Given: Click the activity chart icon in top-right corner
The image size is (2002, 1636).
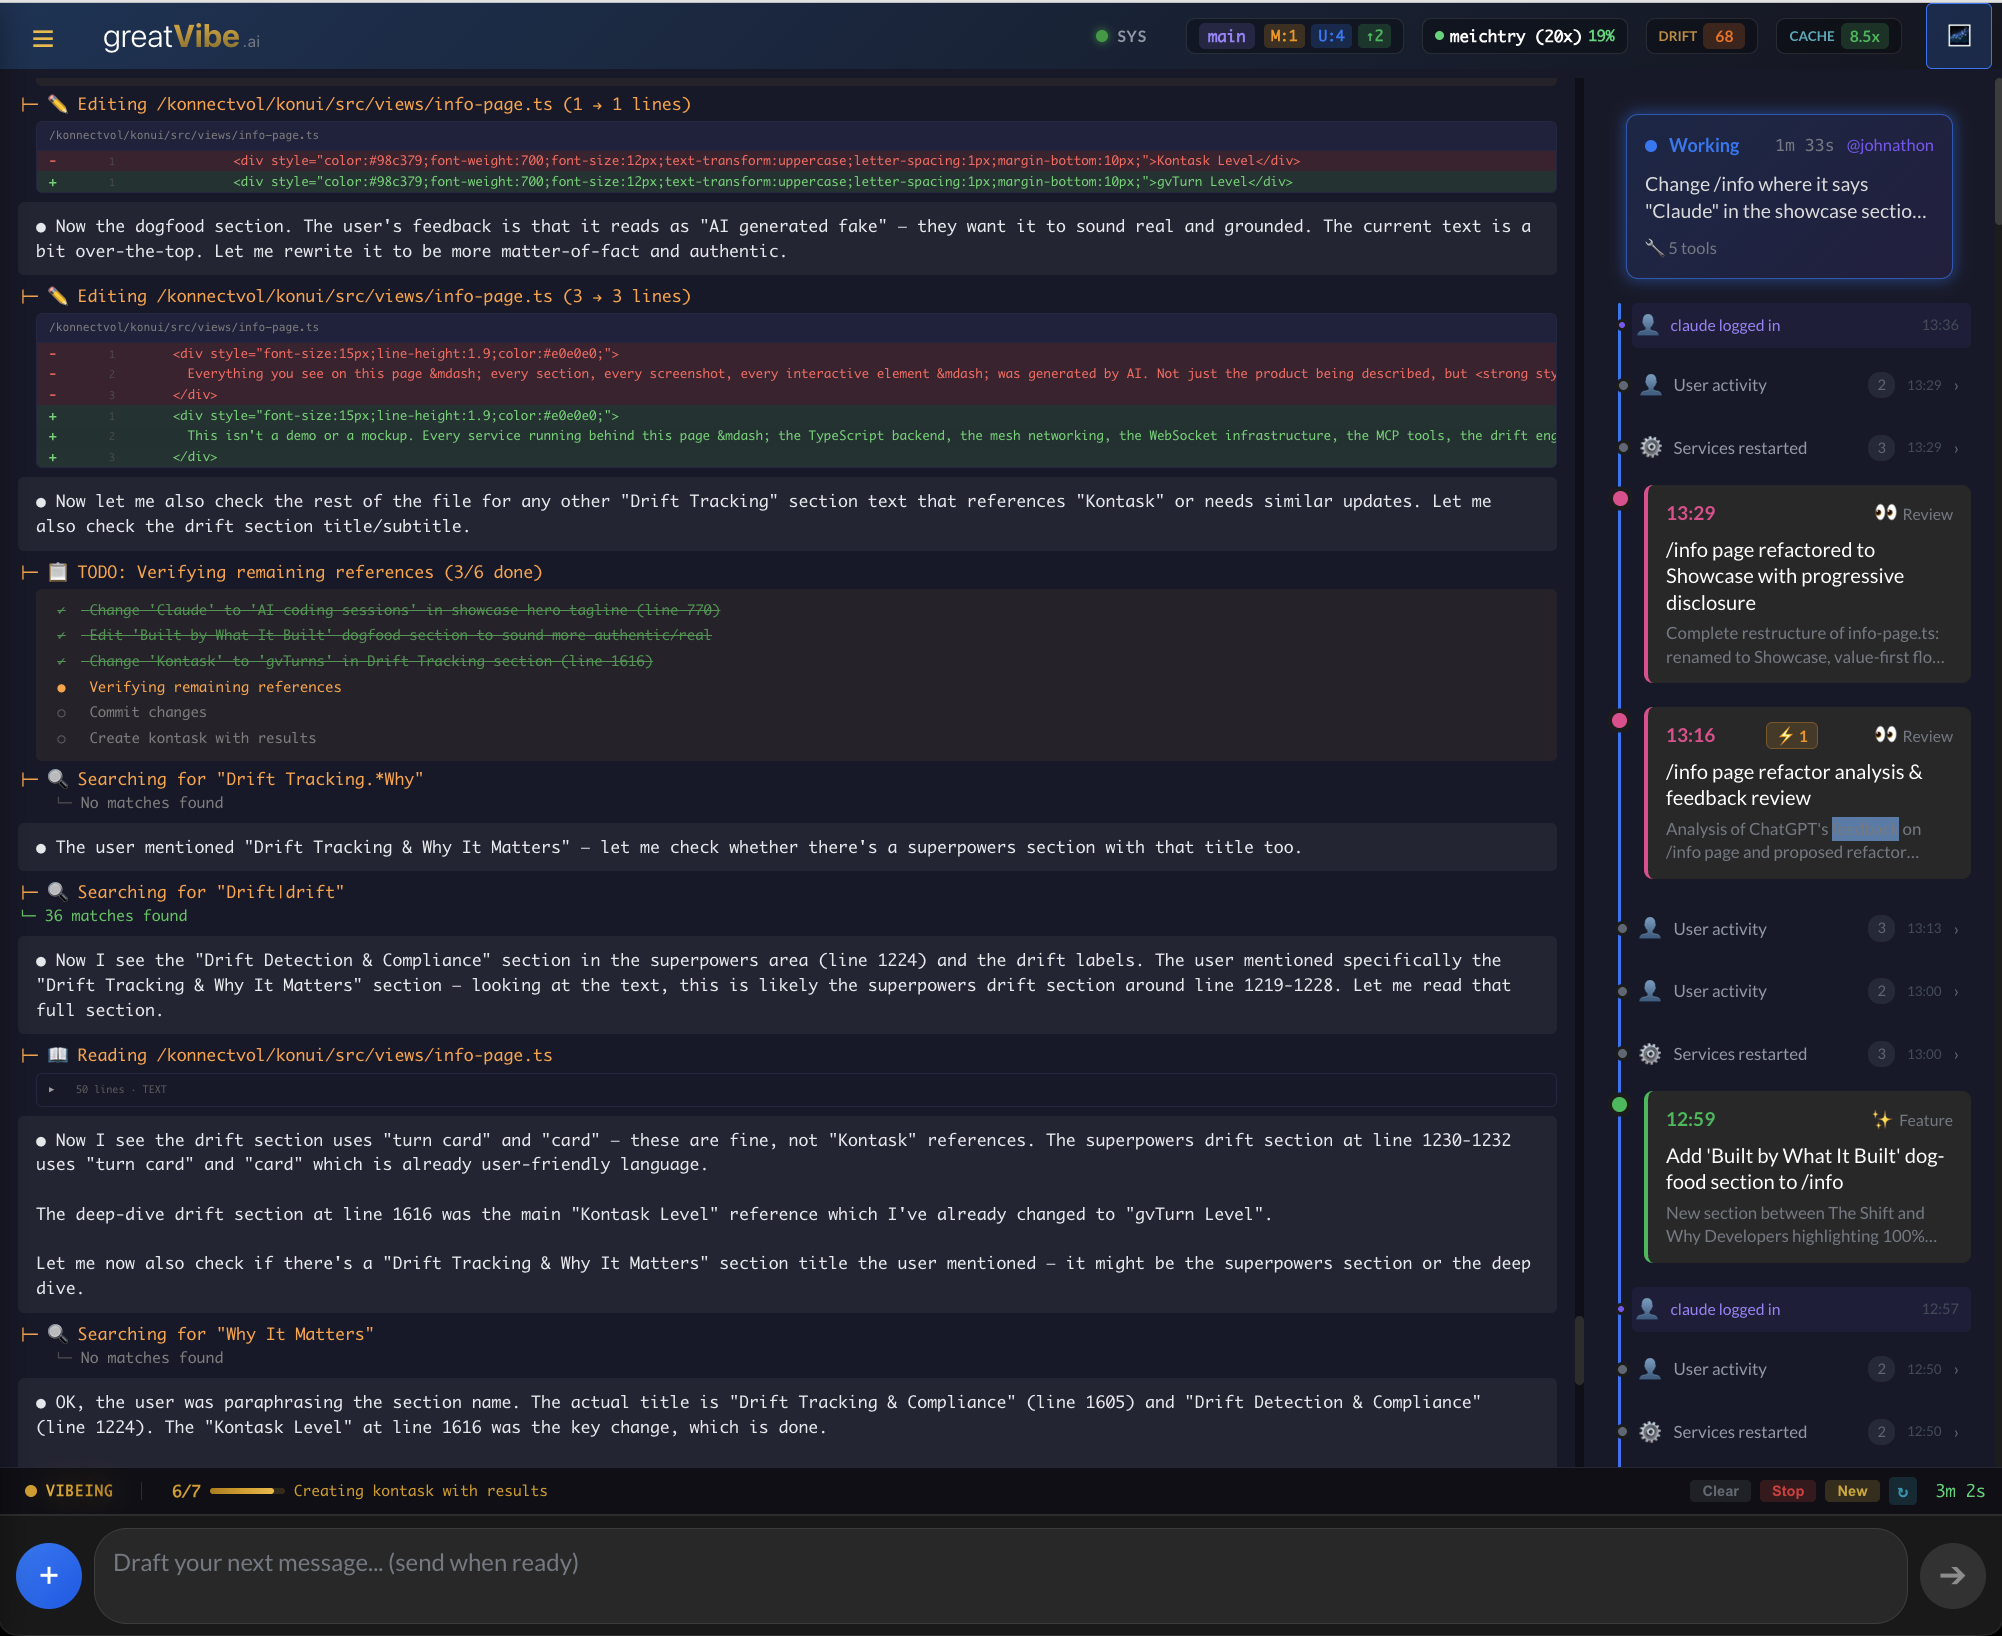Looking at the screenshot, I should pos(1959,36).
